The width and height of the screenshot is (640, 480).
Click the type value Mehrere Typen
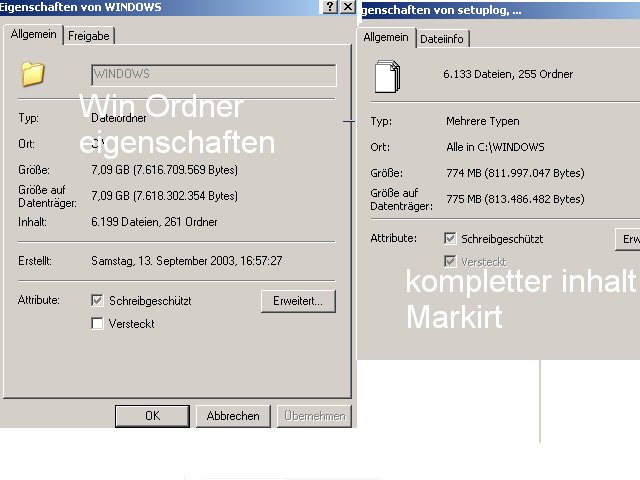[x=483, y=121]
